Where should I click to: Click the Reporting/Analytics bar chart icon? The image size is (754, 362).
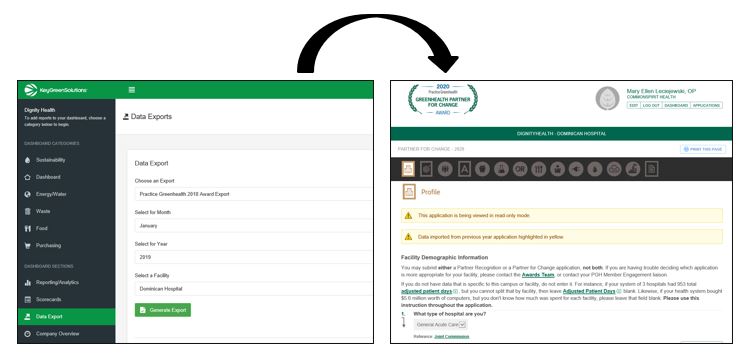28,283
